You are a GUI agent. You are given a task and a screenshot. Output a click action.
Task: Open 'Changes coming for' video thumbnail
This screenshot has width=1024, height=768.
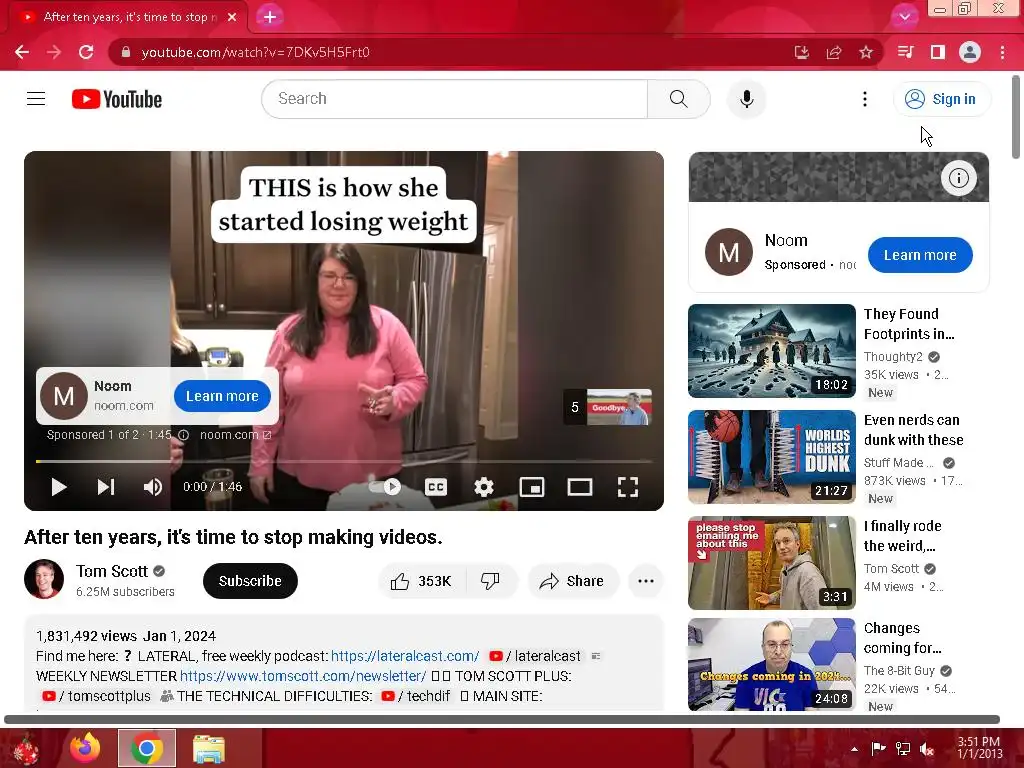pos(772,664)
